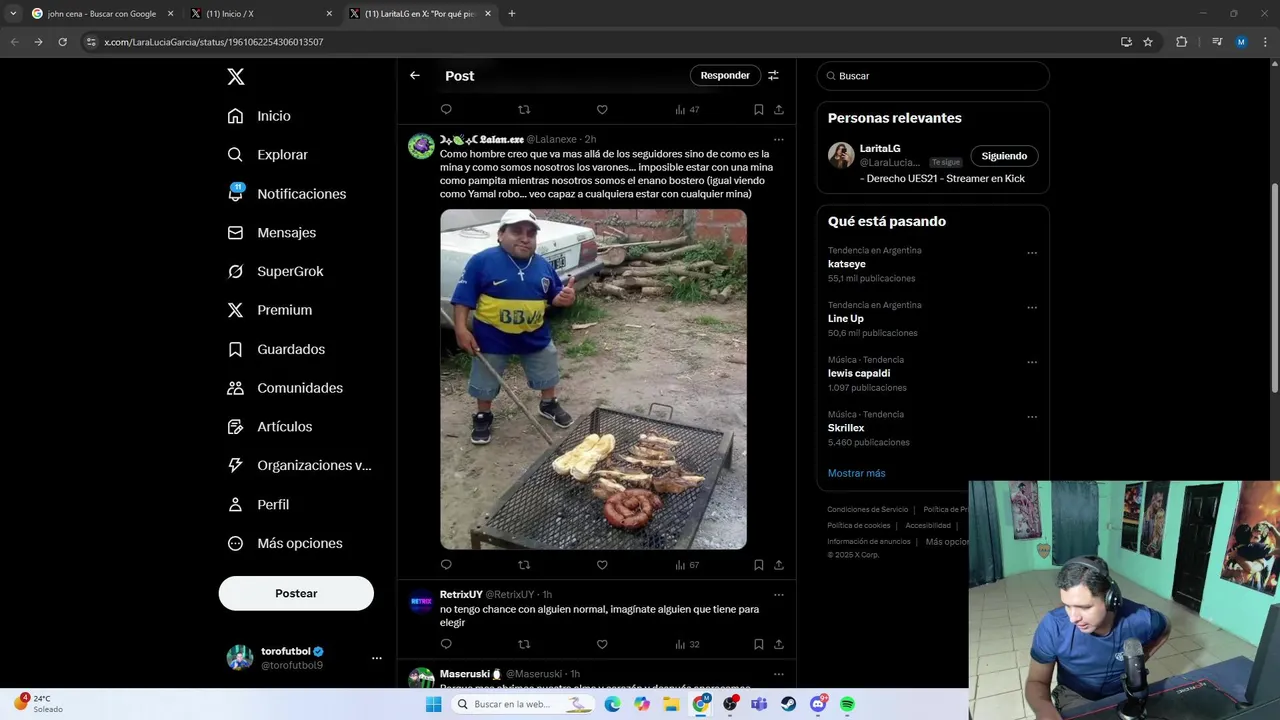Open more options for Skrillex trend
The image size is (1280, 720).
1032,417
